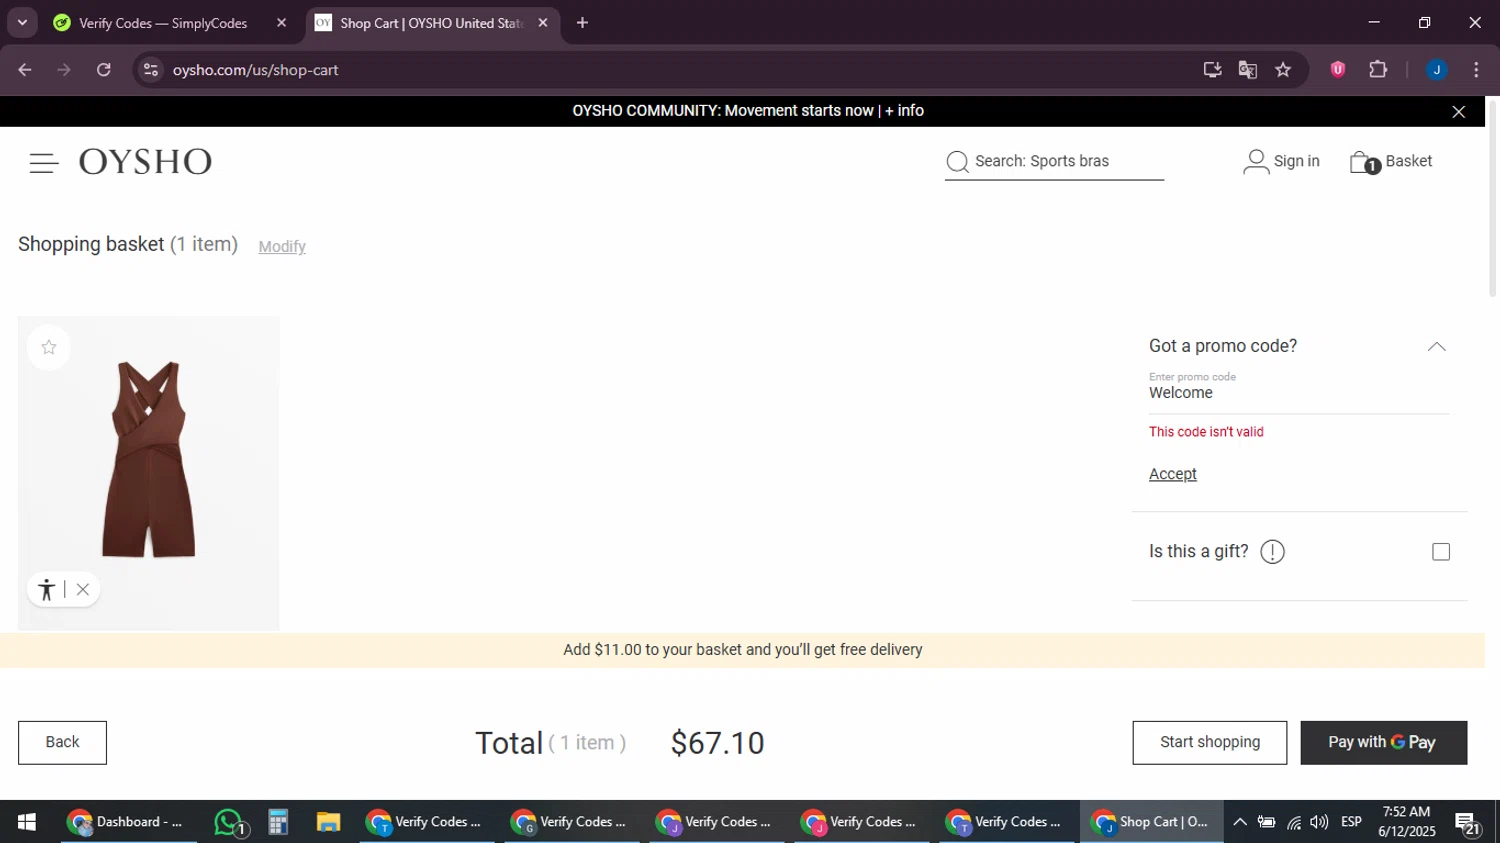Click the ESP language indicator
This screenshot has height=843, width=1500.
(x=1351, y=822)
